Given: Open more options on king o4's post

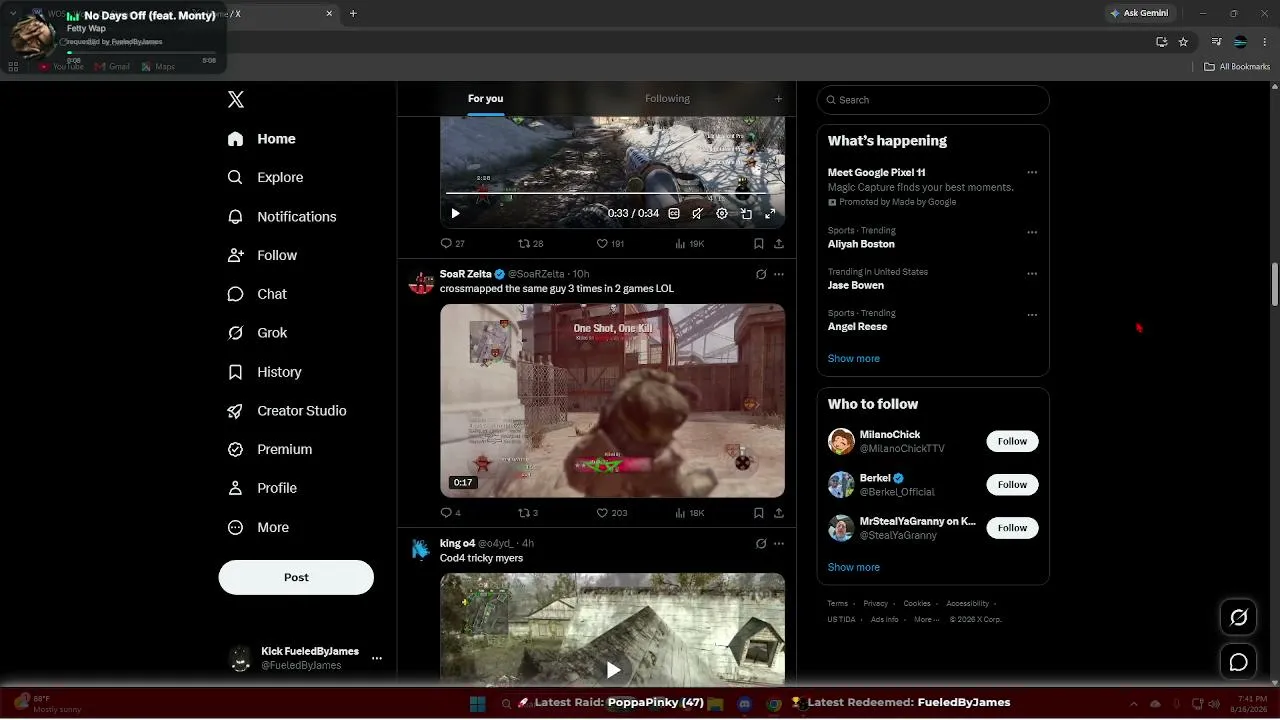Looking at the screenshot, I should click(779, 543).
